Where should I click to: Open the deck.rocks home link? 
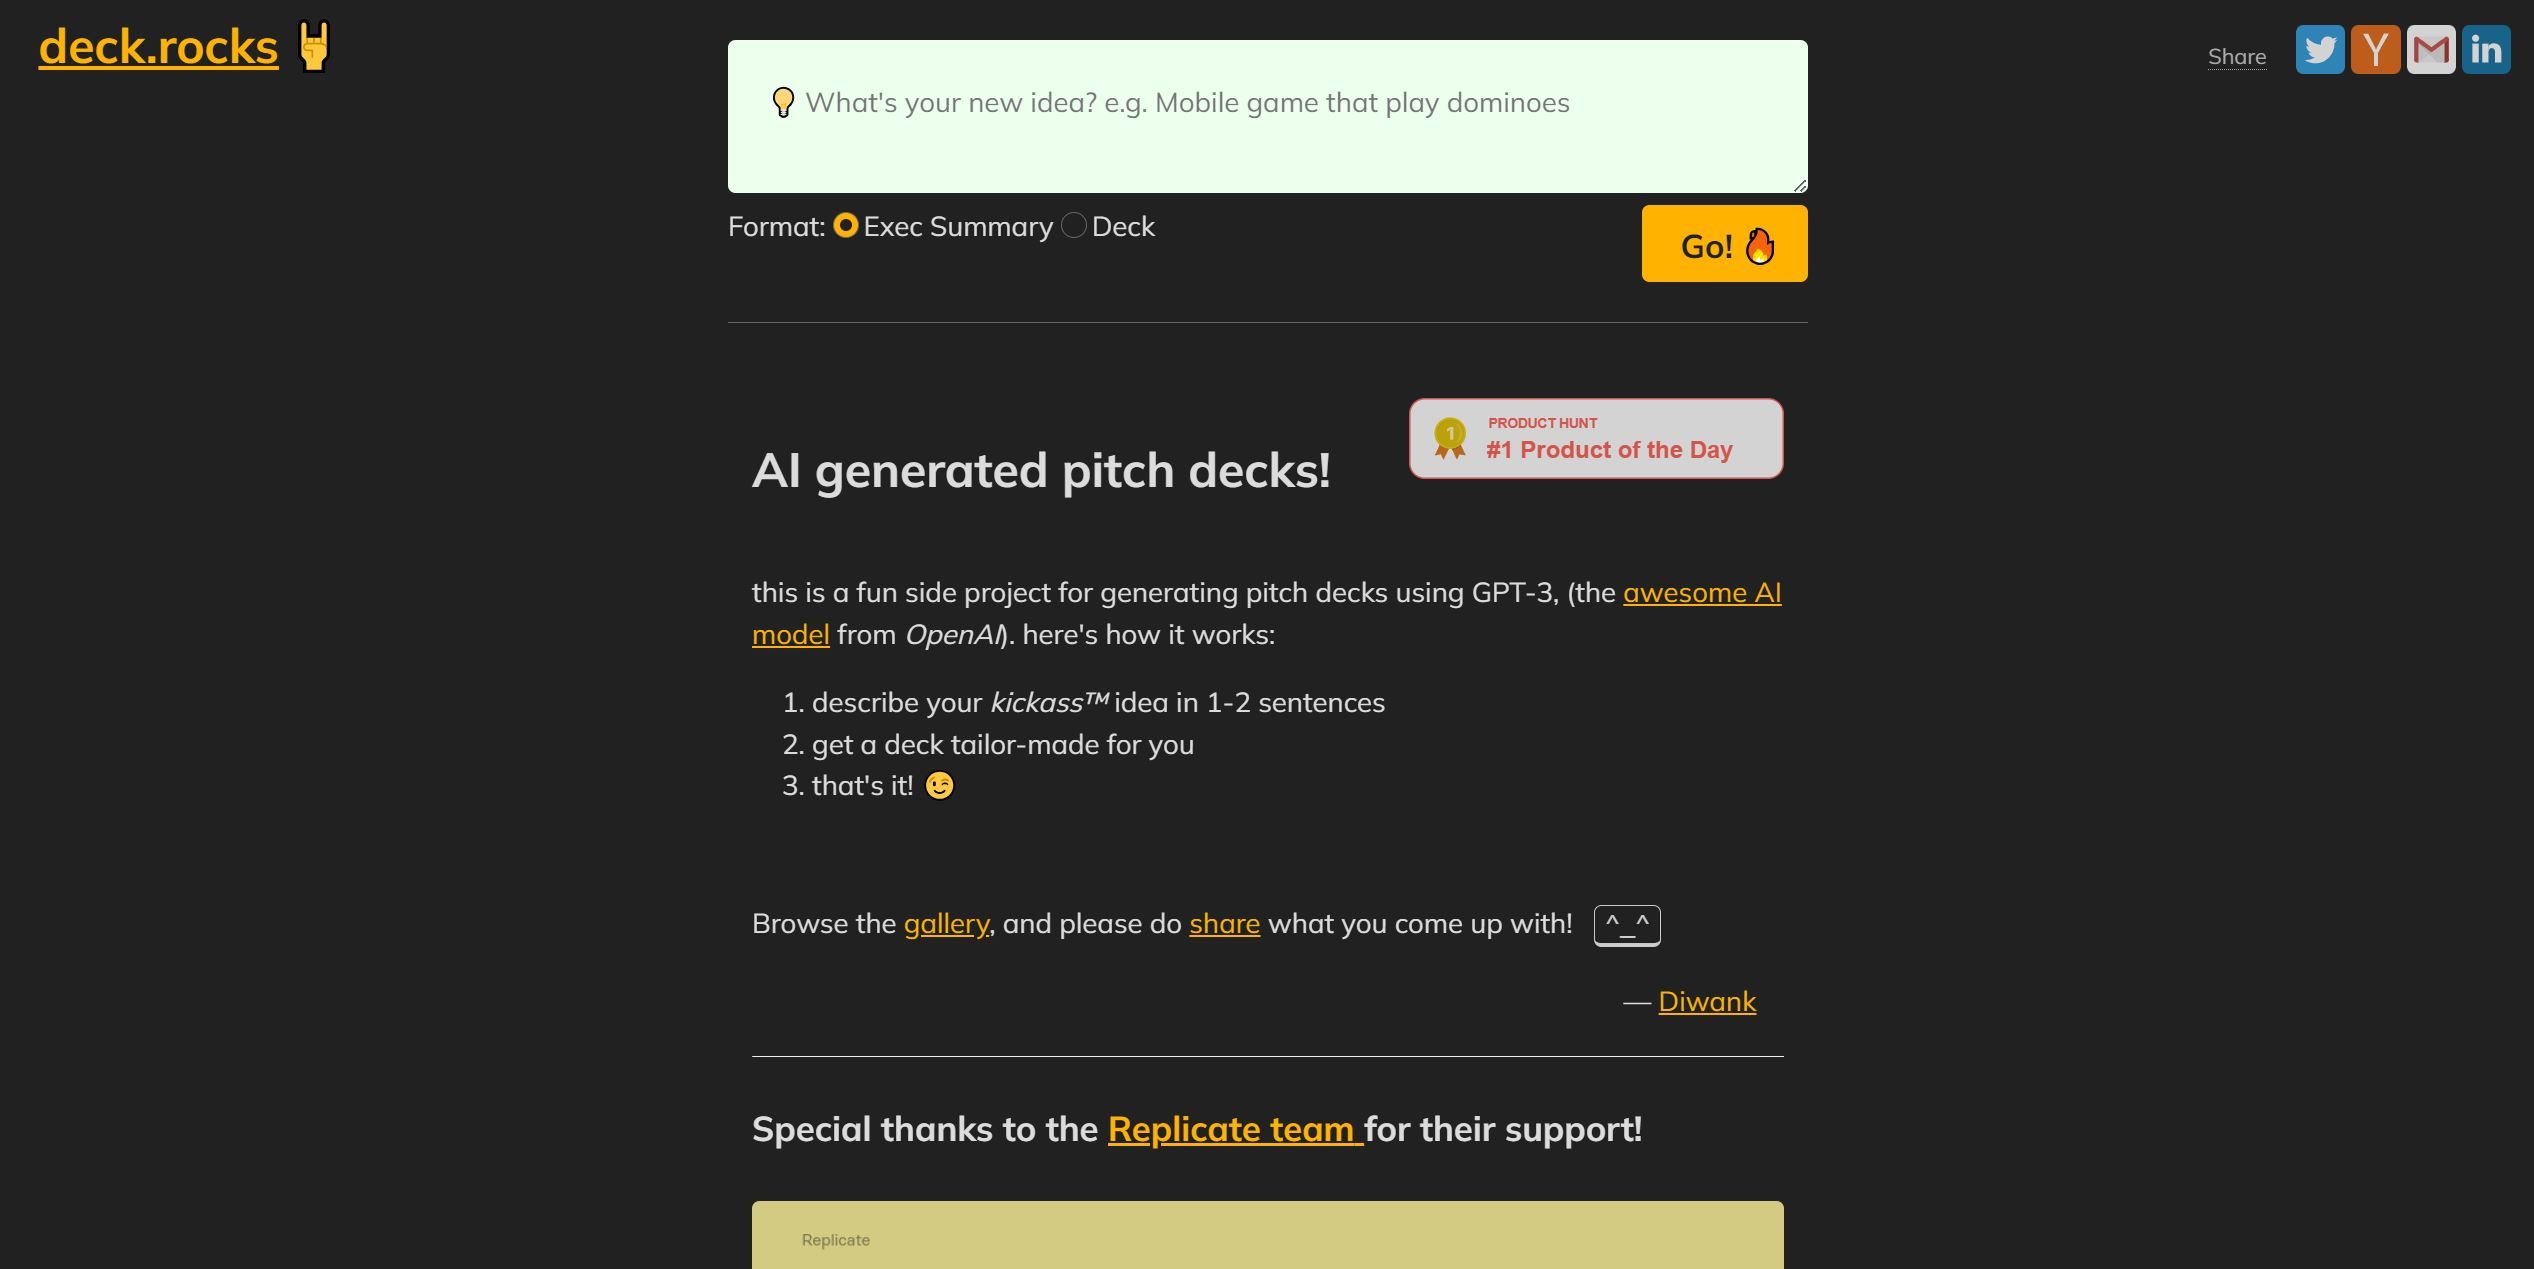point(158,47)
